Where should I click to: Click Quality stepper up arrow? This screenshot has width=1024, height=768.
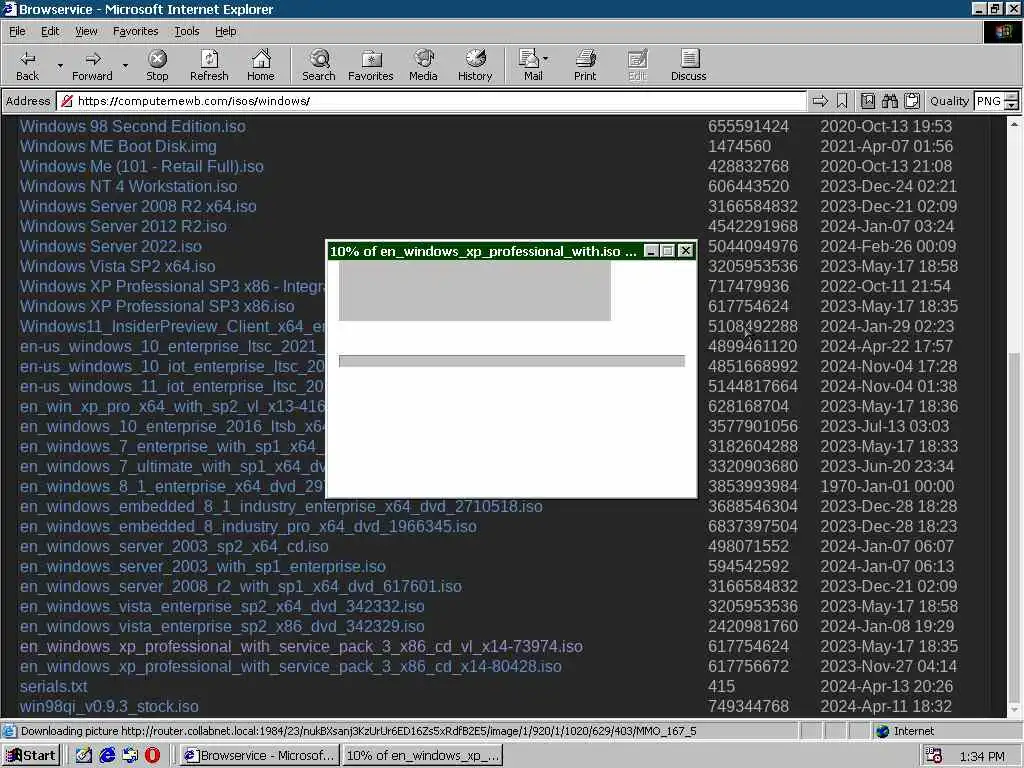point(1011,97)
